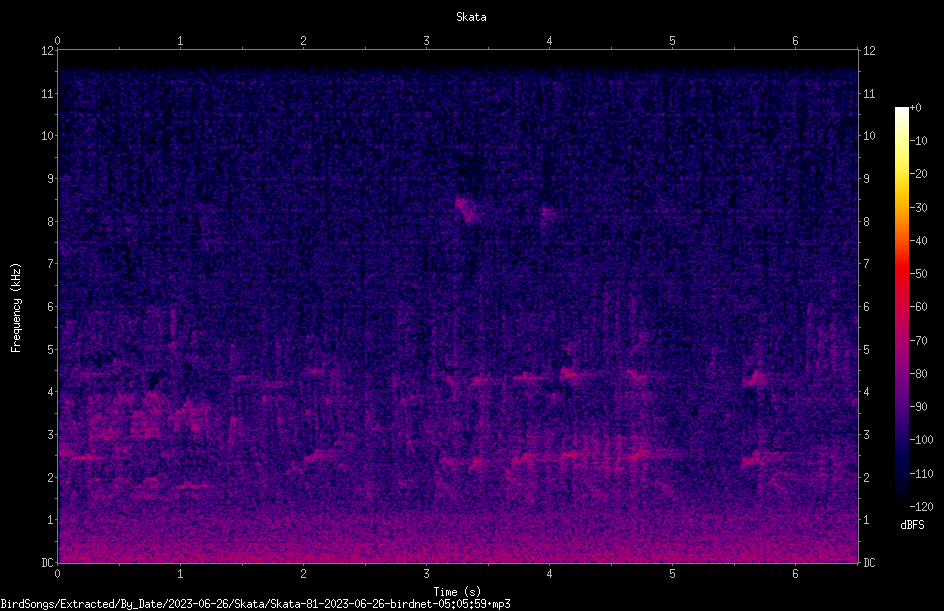Click the "-10" label on the color scale
The height and width of the screenshot is (611, 944).
tap(918, 141)
